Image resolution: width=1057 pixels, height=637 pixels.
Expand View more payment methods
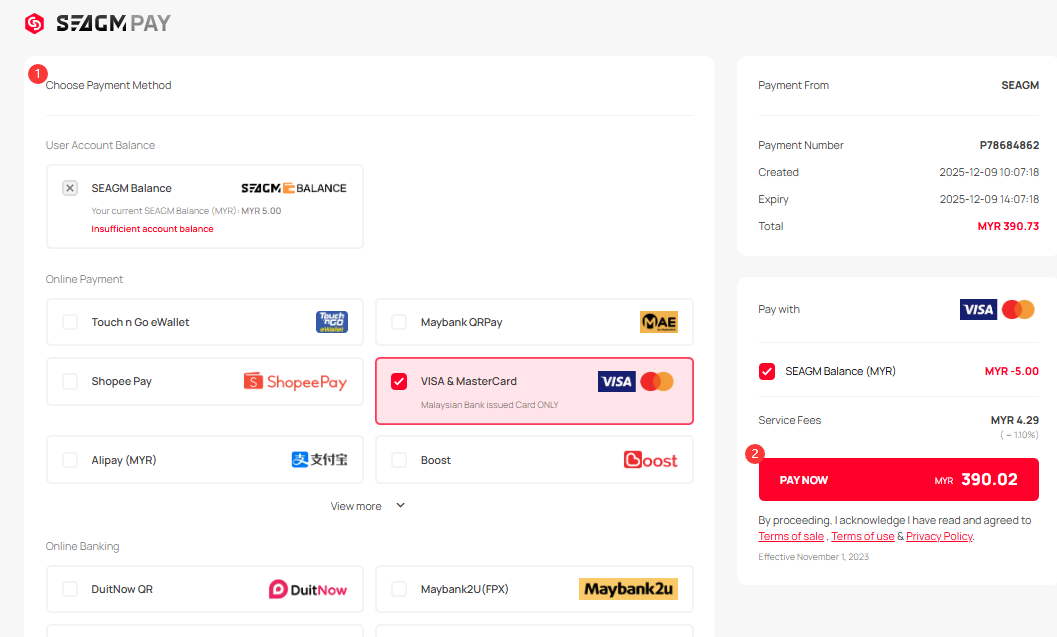click(x=357, y=506)
